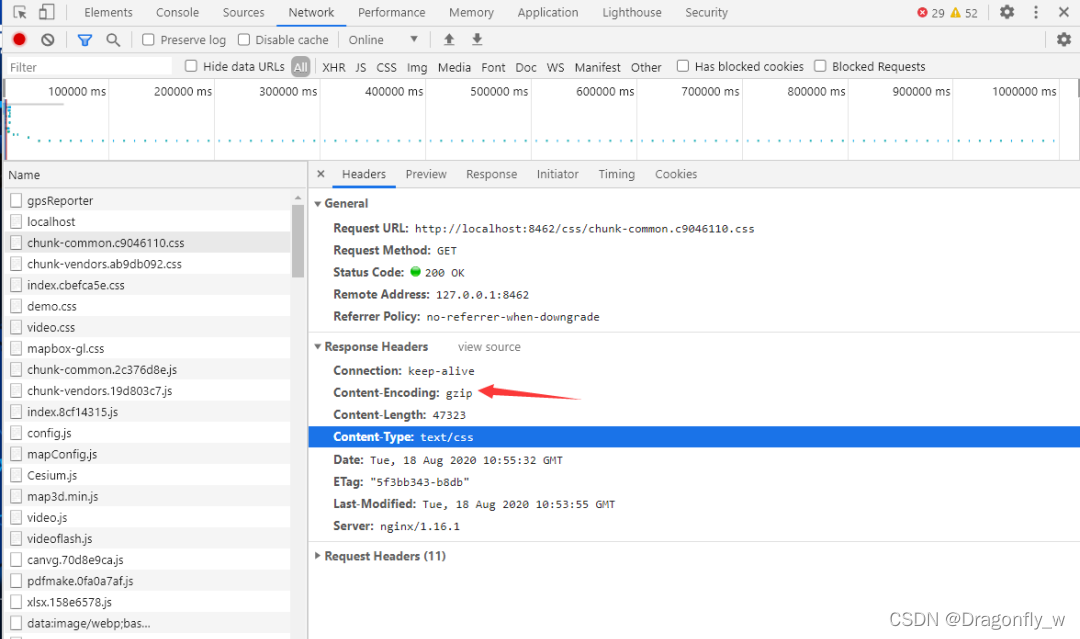The width and height of the screenshot is (1080, 639).
Task: Click the Filter text input field
Action: tap(89, 67)
